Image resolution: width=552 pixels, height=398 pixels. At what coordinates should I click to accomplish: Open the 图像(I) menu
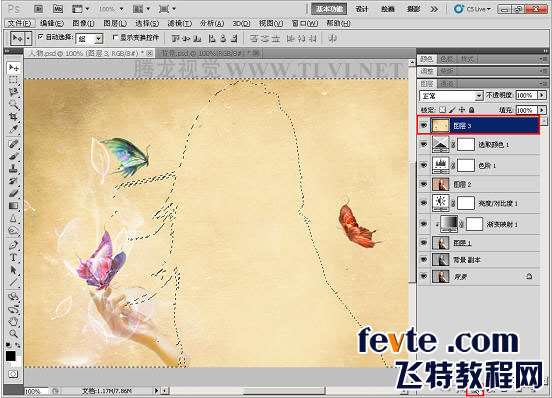[x=83, y=23]
